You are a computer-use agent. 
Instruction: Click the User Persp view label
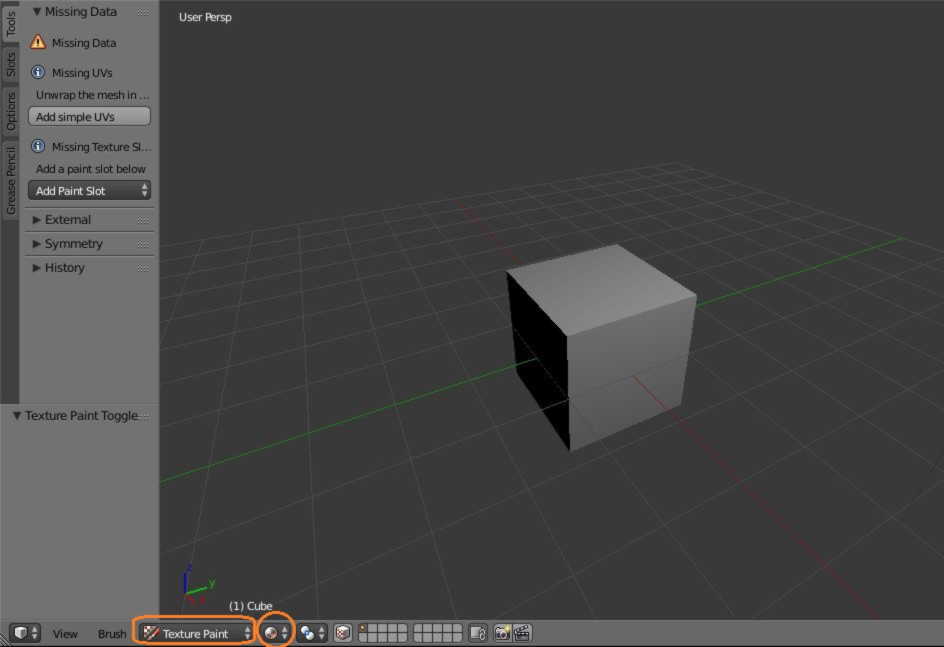coord(205,17)
